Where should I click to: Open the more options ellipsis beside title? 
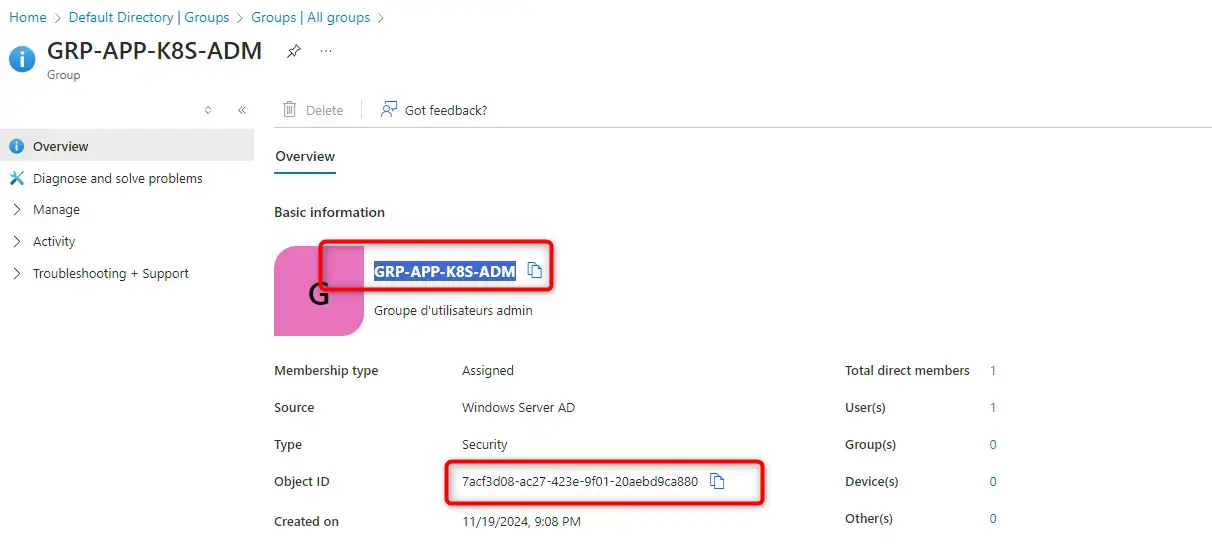pos(326,51)
